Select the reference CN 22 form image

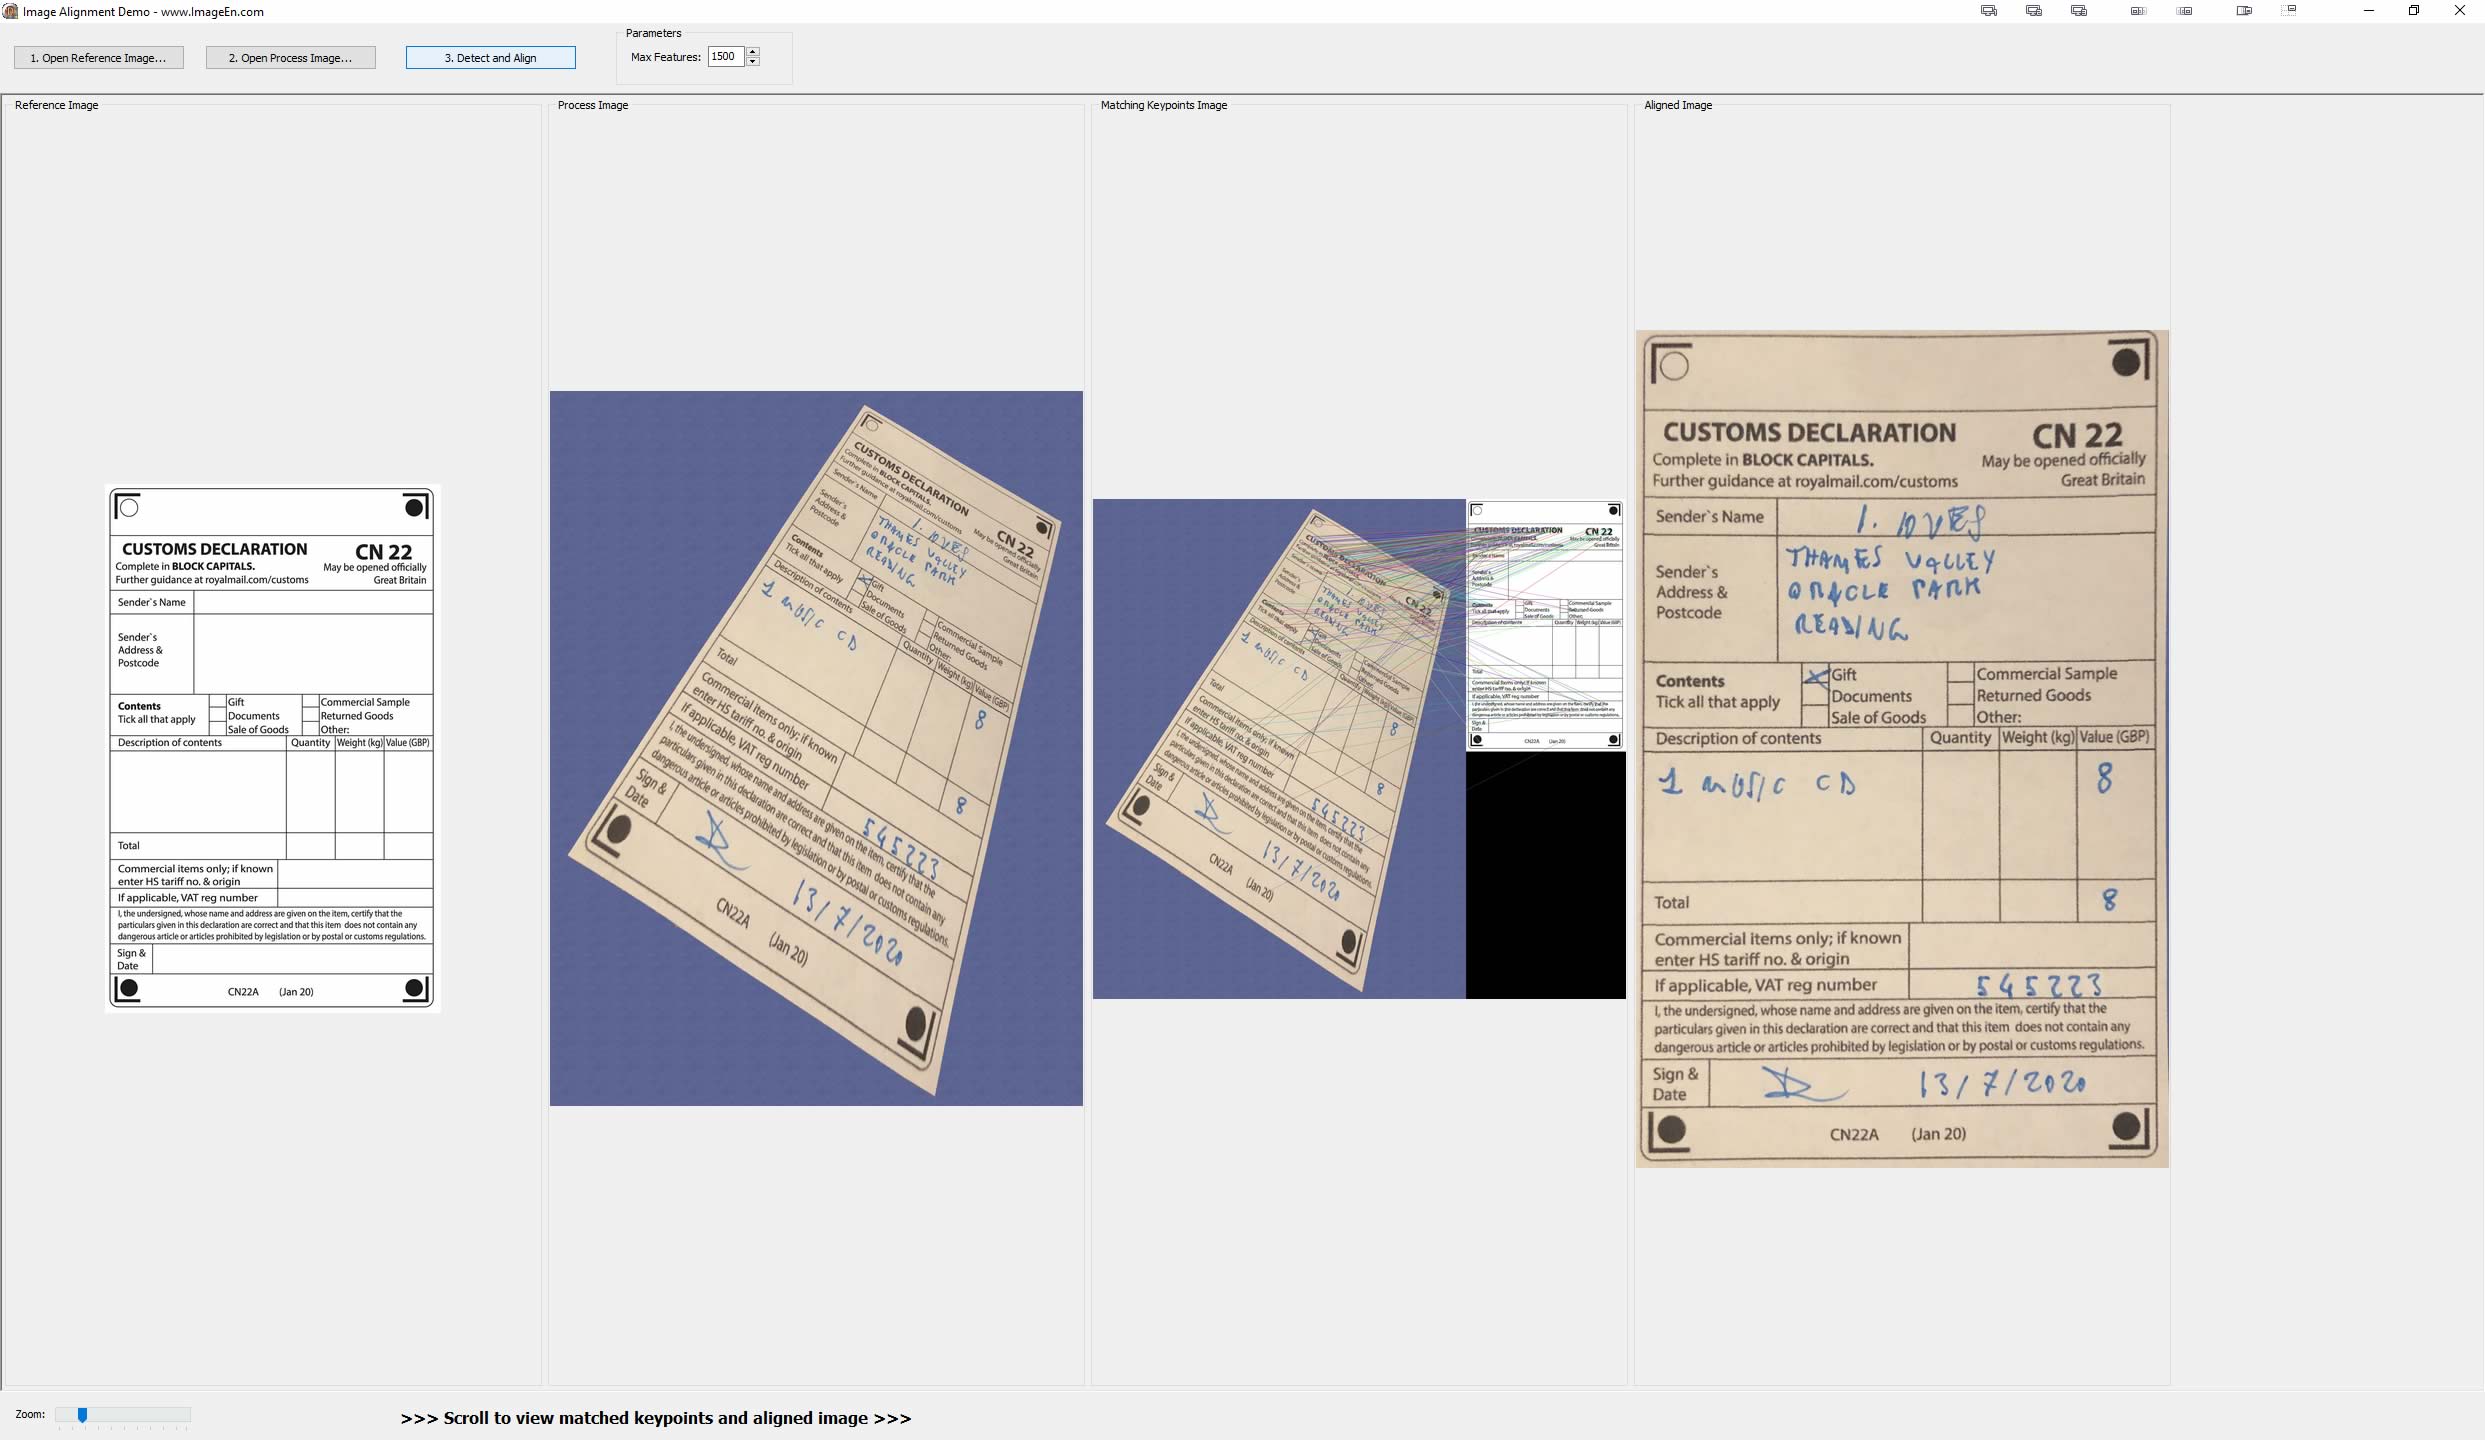(x=272, y=749)
